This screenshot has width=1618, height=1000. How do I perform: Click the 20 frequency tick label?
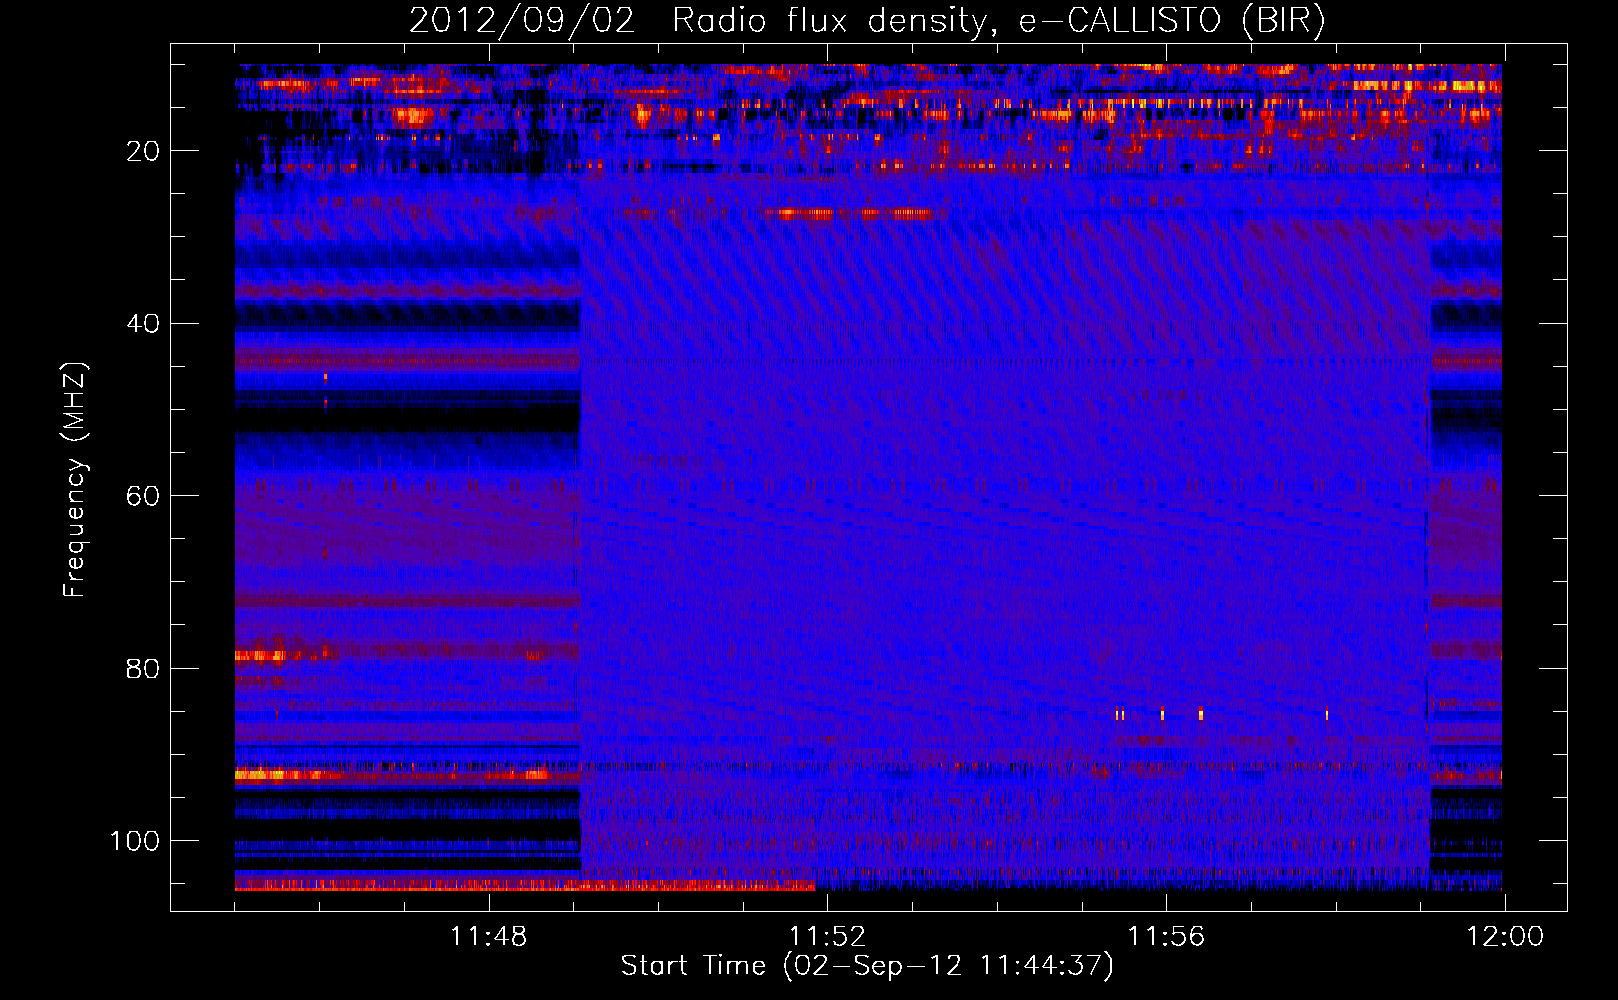point(144,151)
